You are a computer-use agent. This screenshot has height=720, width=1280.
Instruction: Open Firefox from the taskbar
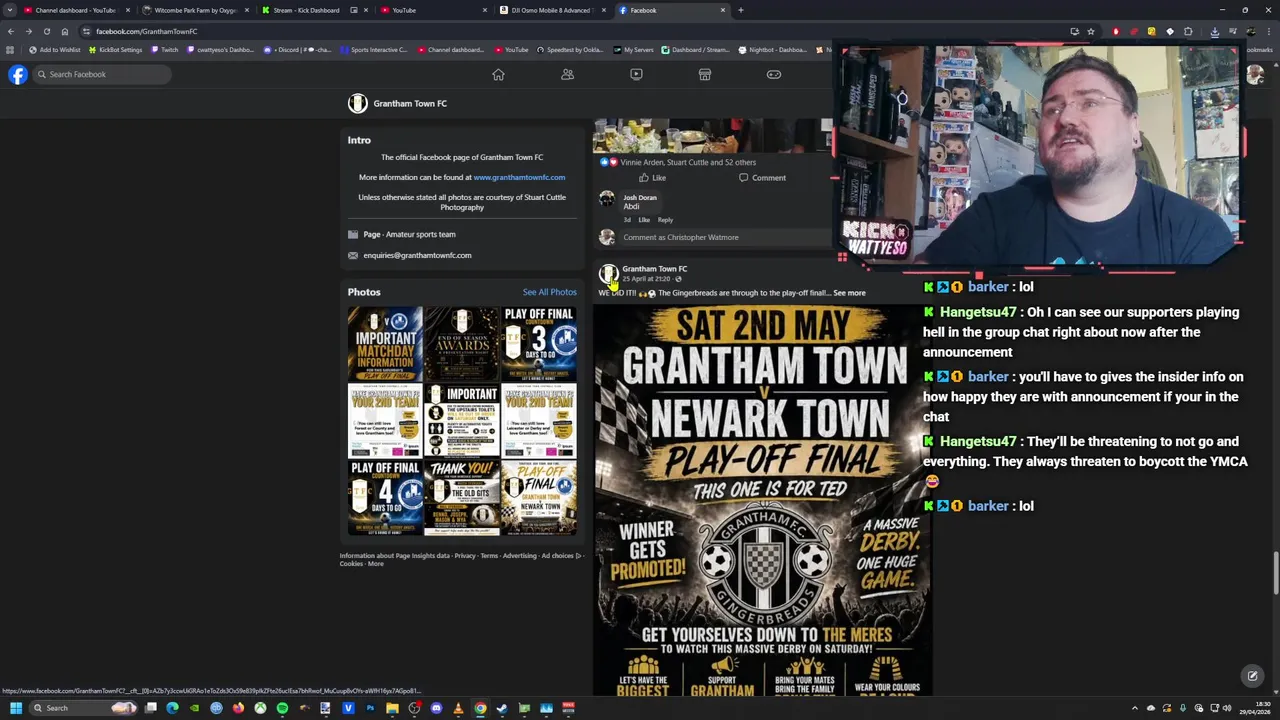coord(238,708)
